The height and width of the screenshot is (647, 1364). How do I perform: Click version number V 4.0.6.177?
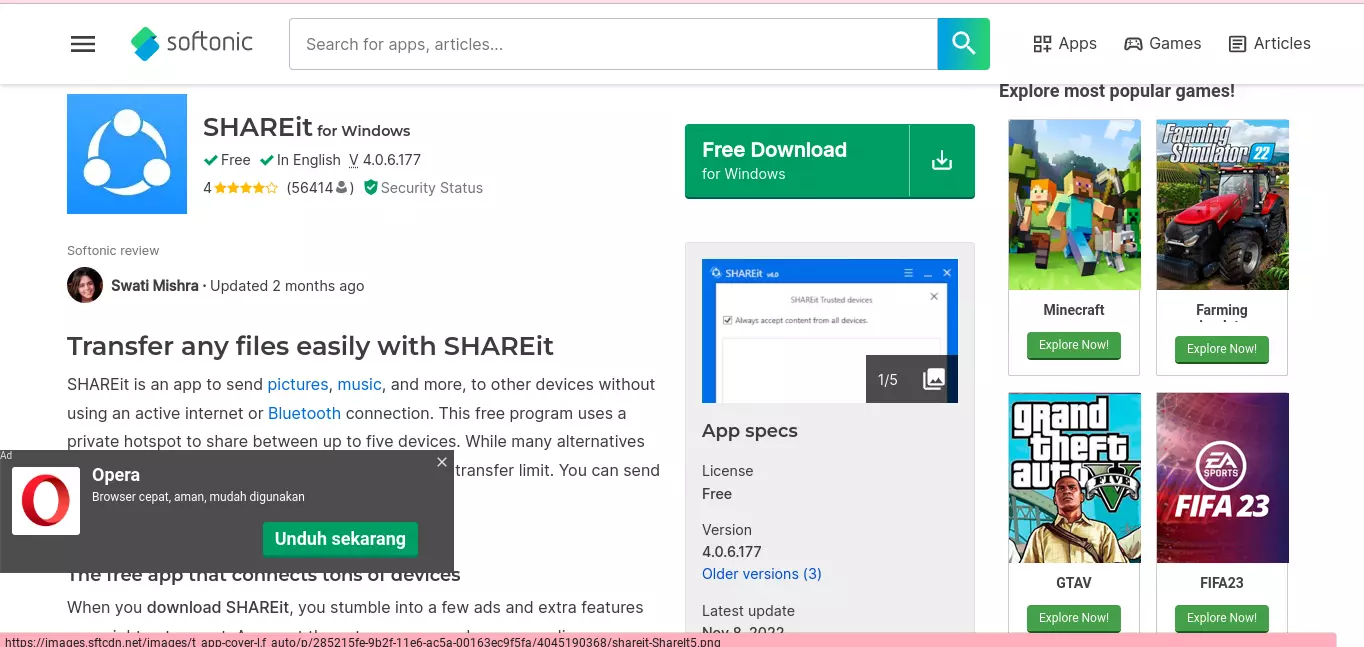coord(385,160)
